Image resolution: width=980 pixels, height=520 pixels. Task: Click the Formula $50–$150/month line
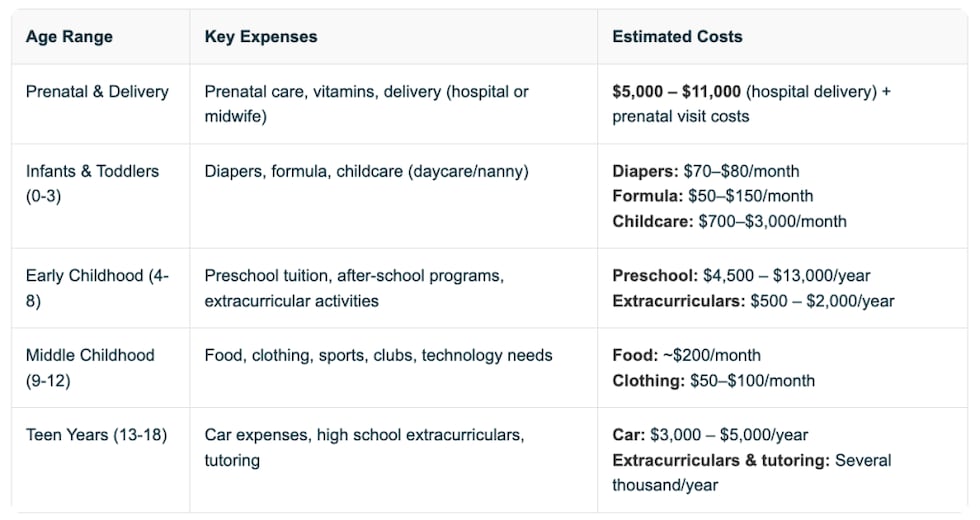tap(712, 196)
